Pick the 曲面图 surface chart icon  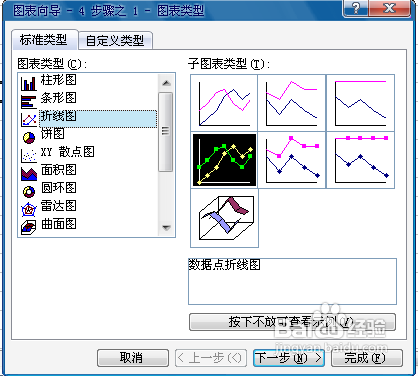tap(29, 228)
